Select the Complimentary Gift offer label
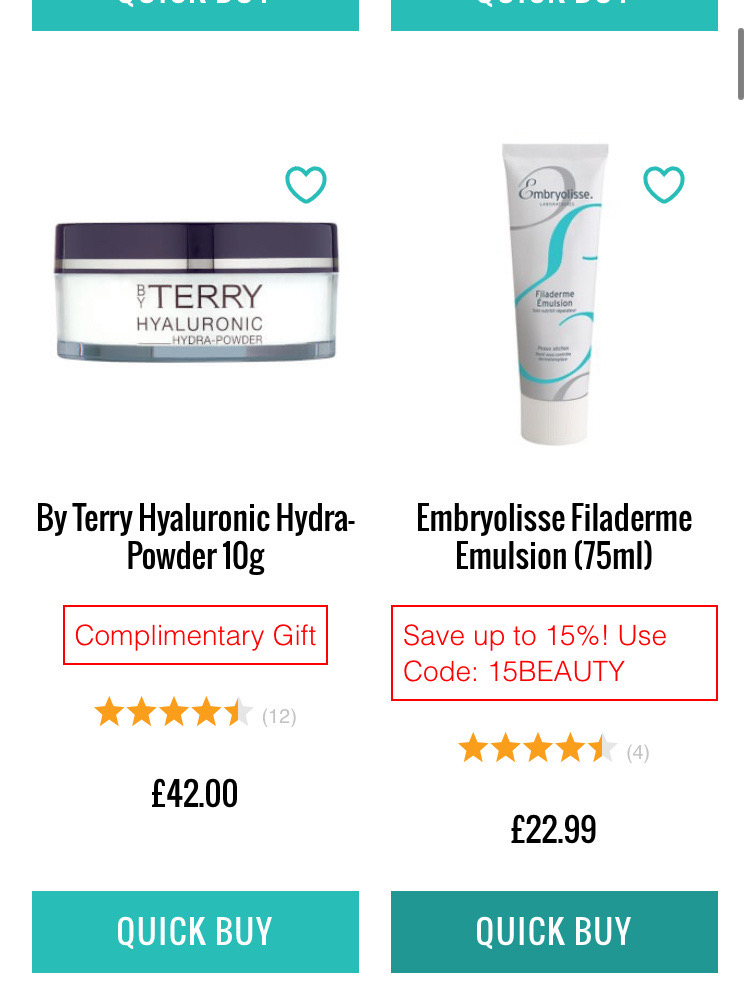Viewport: 750px width, 1000px height. (195, 635)
